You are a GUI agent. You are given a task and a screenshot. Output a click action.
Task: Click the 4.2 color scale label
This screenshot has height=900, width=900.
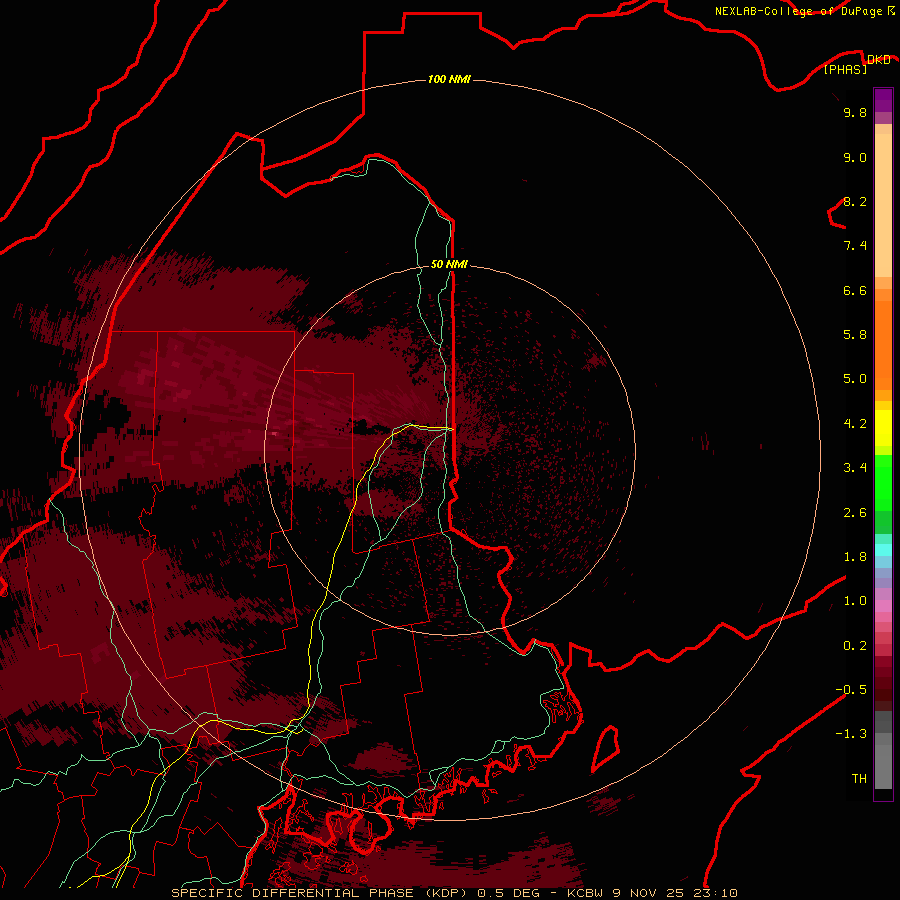[x=855, y=424]
